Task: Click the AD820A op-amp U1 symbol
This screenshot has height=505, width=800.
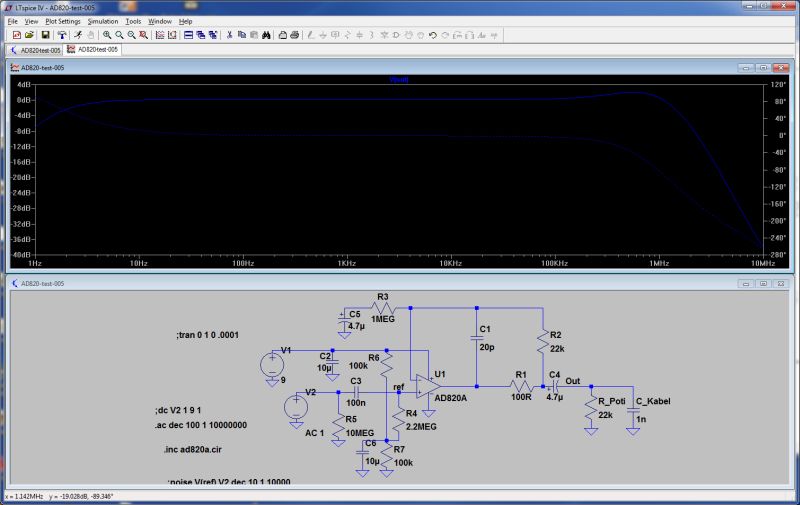Action: pyautogui.click(x=428, y=387)
